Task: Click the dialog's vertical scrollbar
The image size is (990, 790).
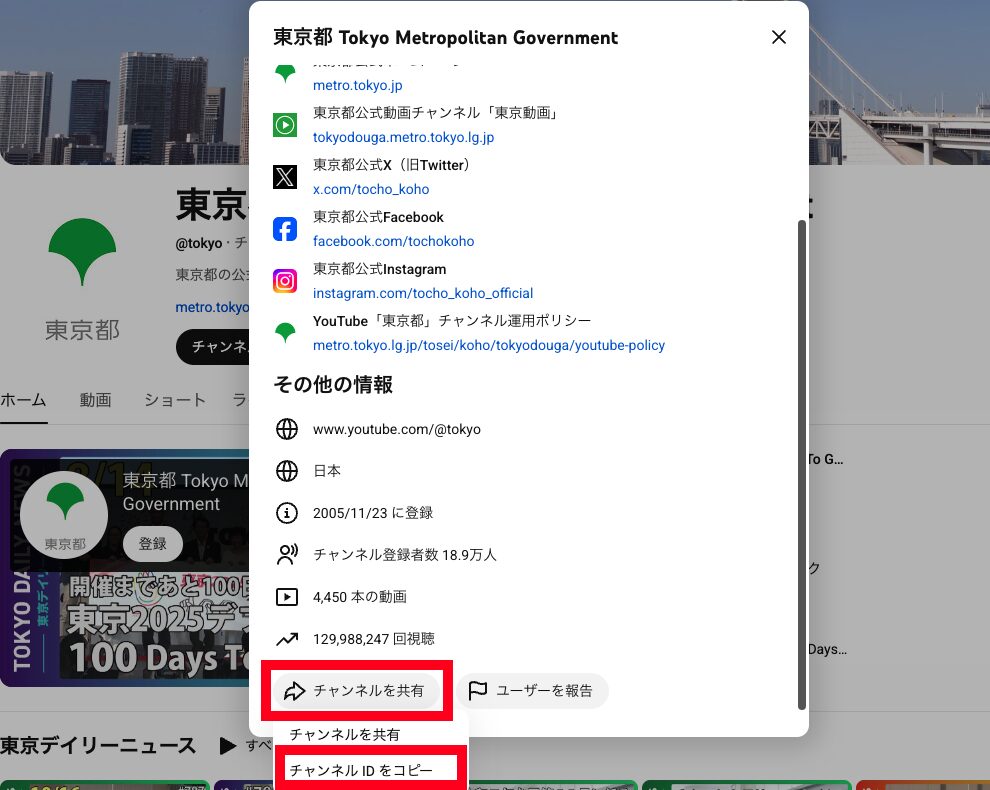Action: (800, 460)
